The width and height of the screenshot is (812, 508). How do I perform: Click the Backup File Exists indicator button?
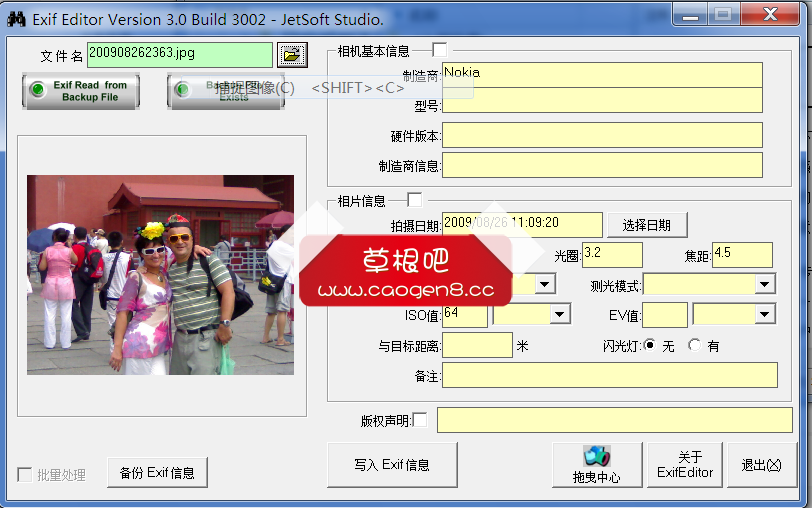[x=226, y=91]
